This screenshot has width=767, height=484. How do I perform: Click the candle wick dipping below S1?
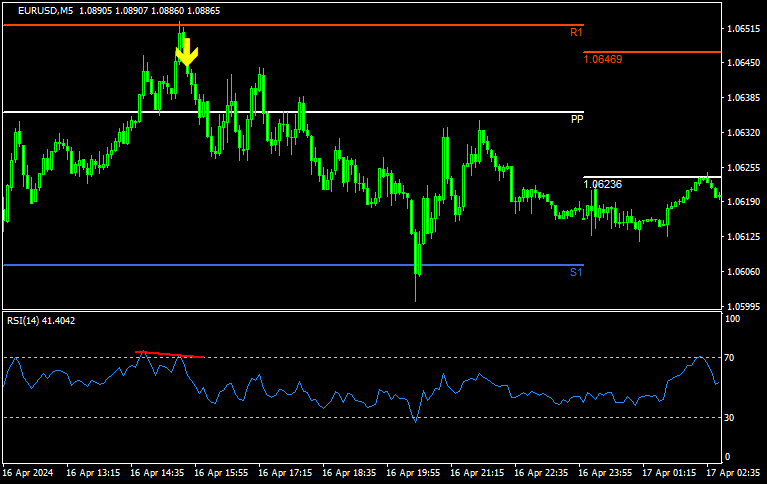(416, 290)
